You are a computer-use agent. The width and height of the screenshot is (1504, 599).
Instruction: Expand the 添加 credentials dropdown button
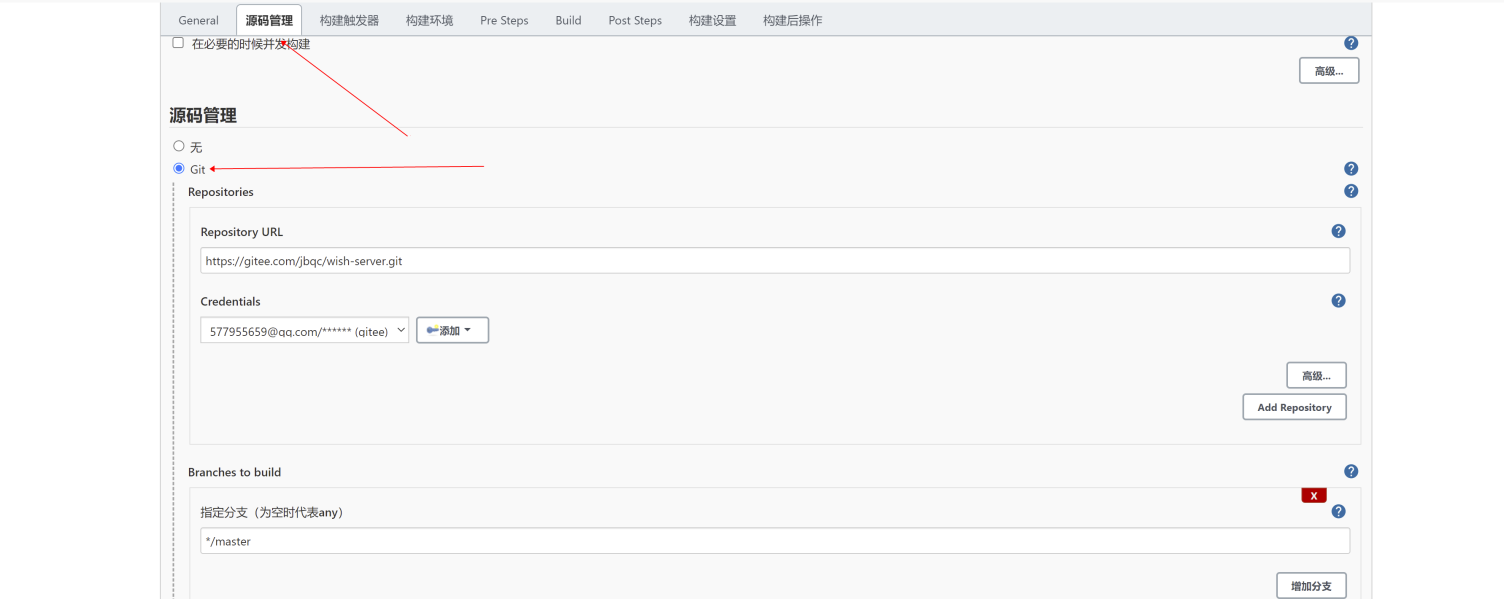(452, 331)
